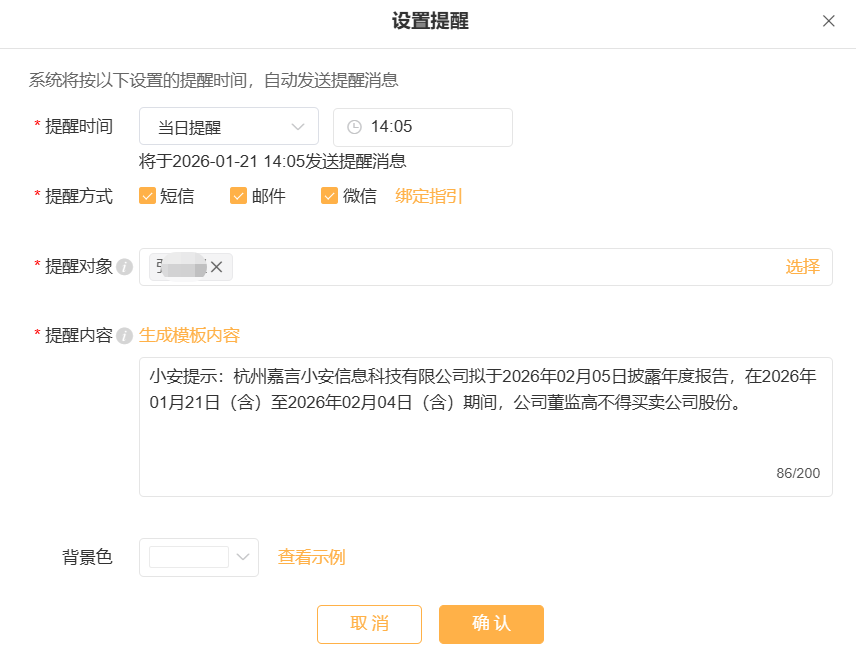Remove the selected recipient tag with X

pos(216,266)
